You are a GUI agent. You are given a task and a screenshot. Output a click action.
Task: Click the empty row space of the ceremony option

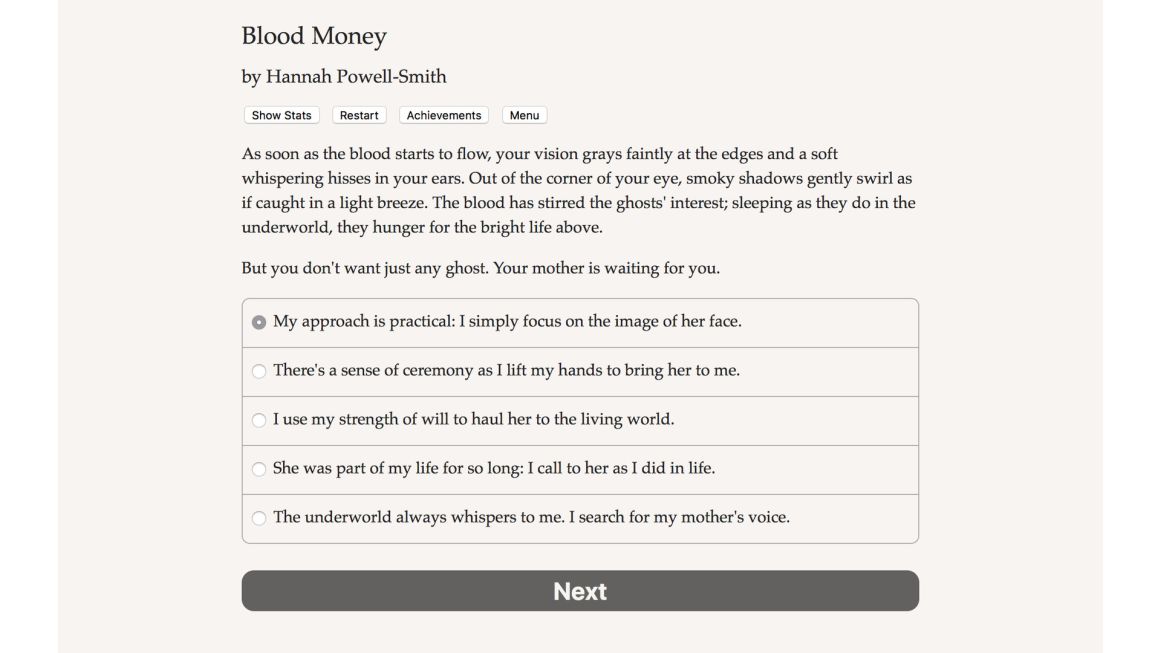829,372
